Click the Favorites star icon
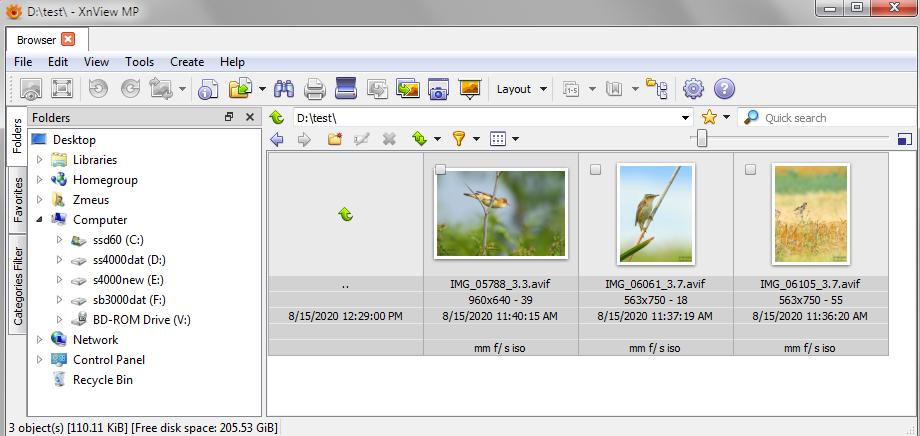 [x=710, y=117]
